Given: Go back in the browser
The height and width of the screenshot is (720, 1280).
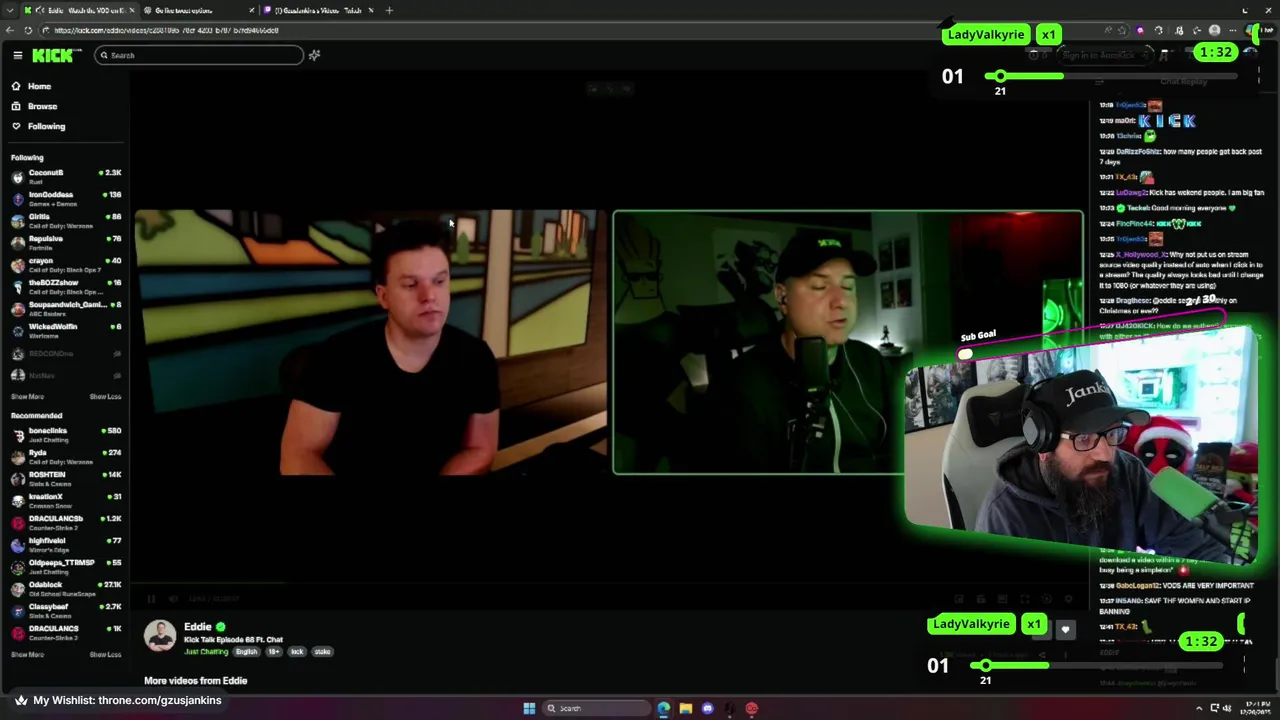Looking at the screenshot, I should (9, 30).
